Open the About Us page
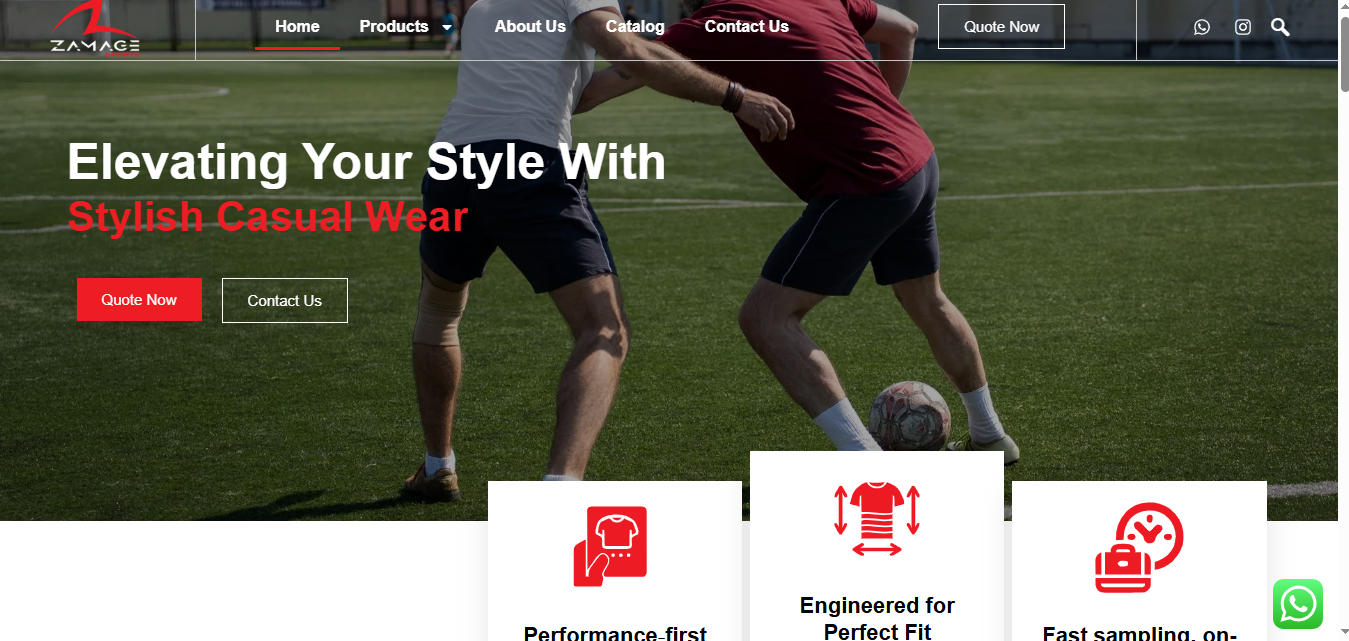The image size is (1349, 641). click(530, 27)
